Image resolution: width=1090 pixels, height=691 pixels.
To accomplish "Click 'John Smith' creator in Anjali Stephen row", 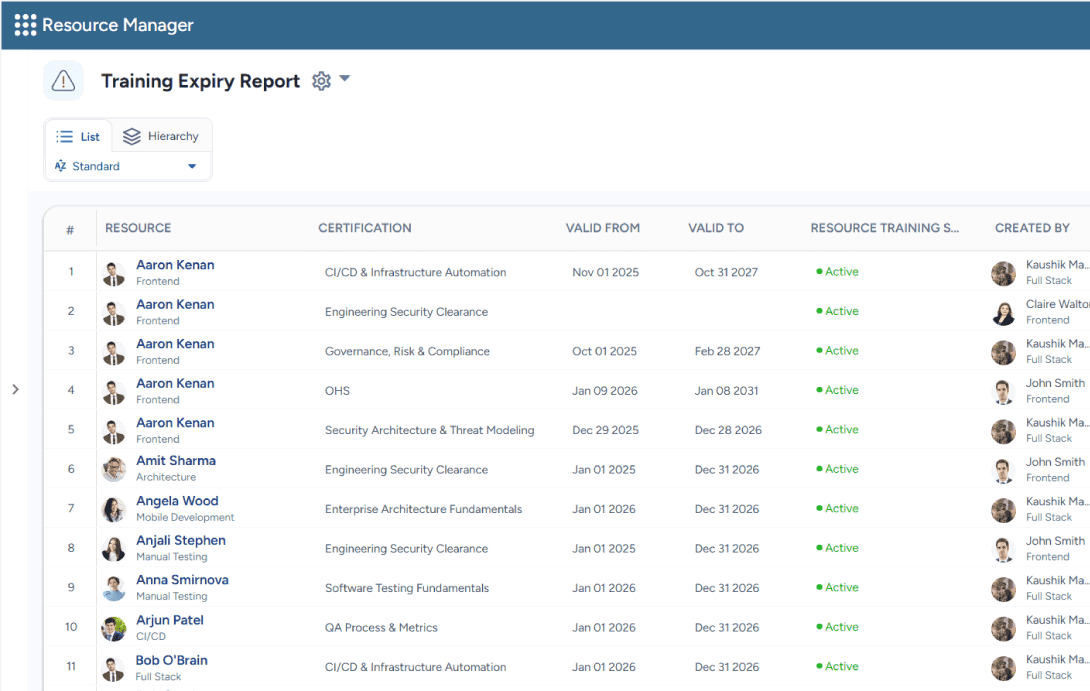I will click(1055, 541).
